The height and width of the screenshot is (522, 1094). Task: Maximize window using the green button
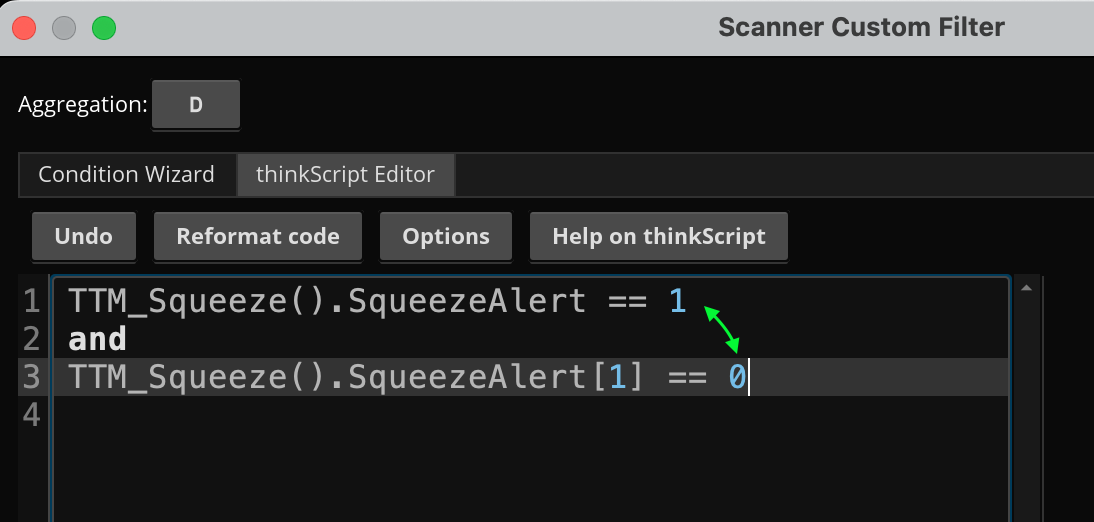click(x=104, y=28)
